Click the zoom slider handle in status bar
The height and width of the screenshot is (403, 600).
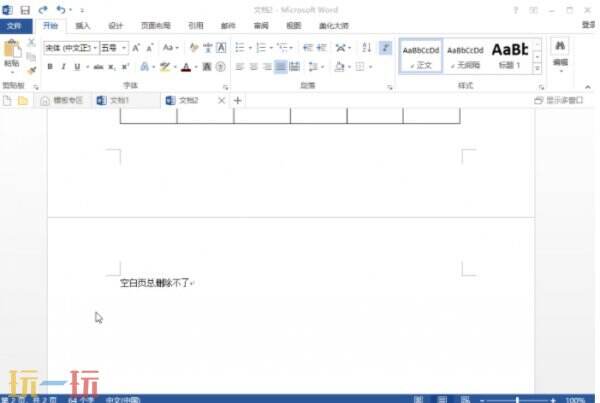[x=517, y=400]
